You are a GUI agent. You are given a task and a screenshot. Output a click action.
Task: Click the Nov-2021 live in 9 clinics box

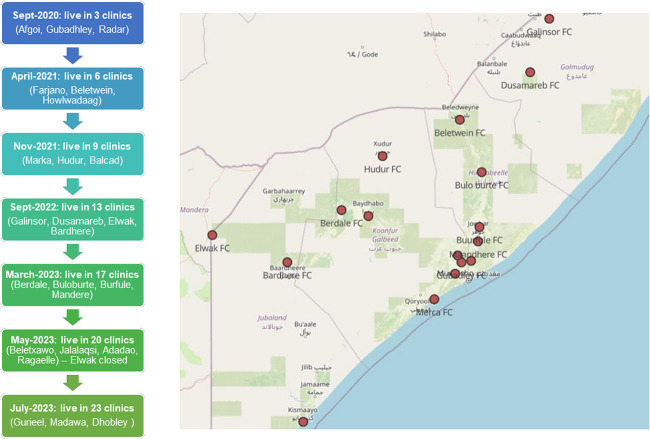(x=73, y=154)
